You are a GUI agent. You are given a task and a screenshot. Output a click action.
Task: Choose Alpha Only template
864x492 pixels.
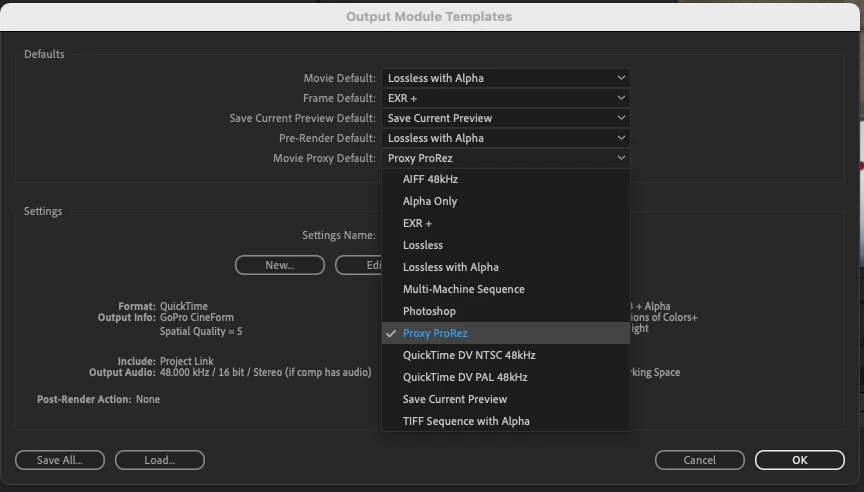[x=506, y=201]
